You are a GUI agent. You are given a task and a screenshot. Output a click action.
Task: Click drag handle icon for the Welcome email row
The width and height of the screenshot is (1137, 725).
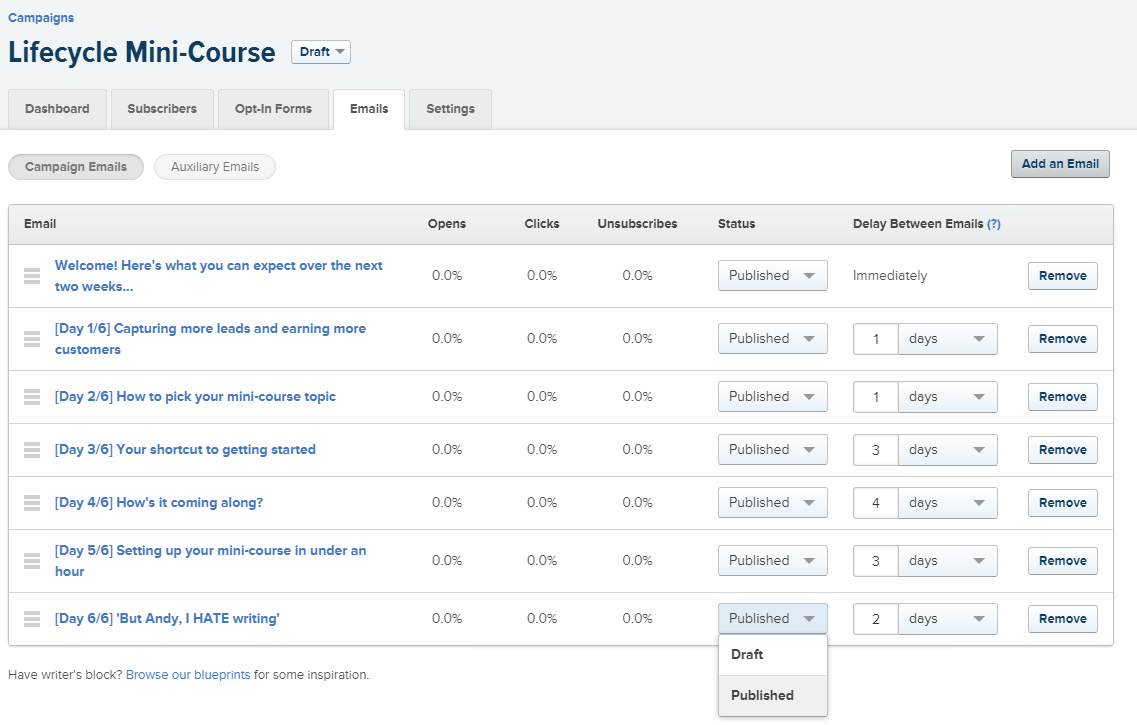[32, 276]
